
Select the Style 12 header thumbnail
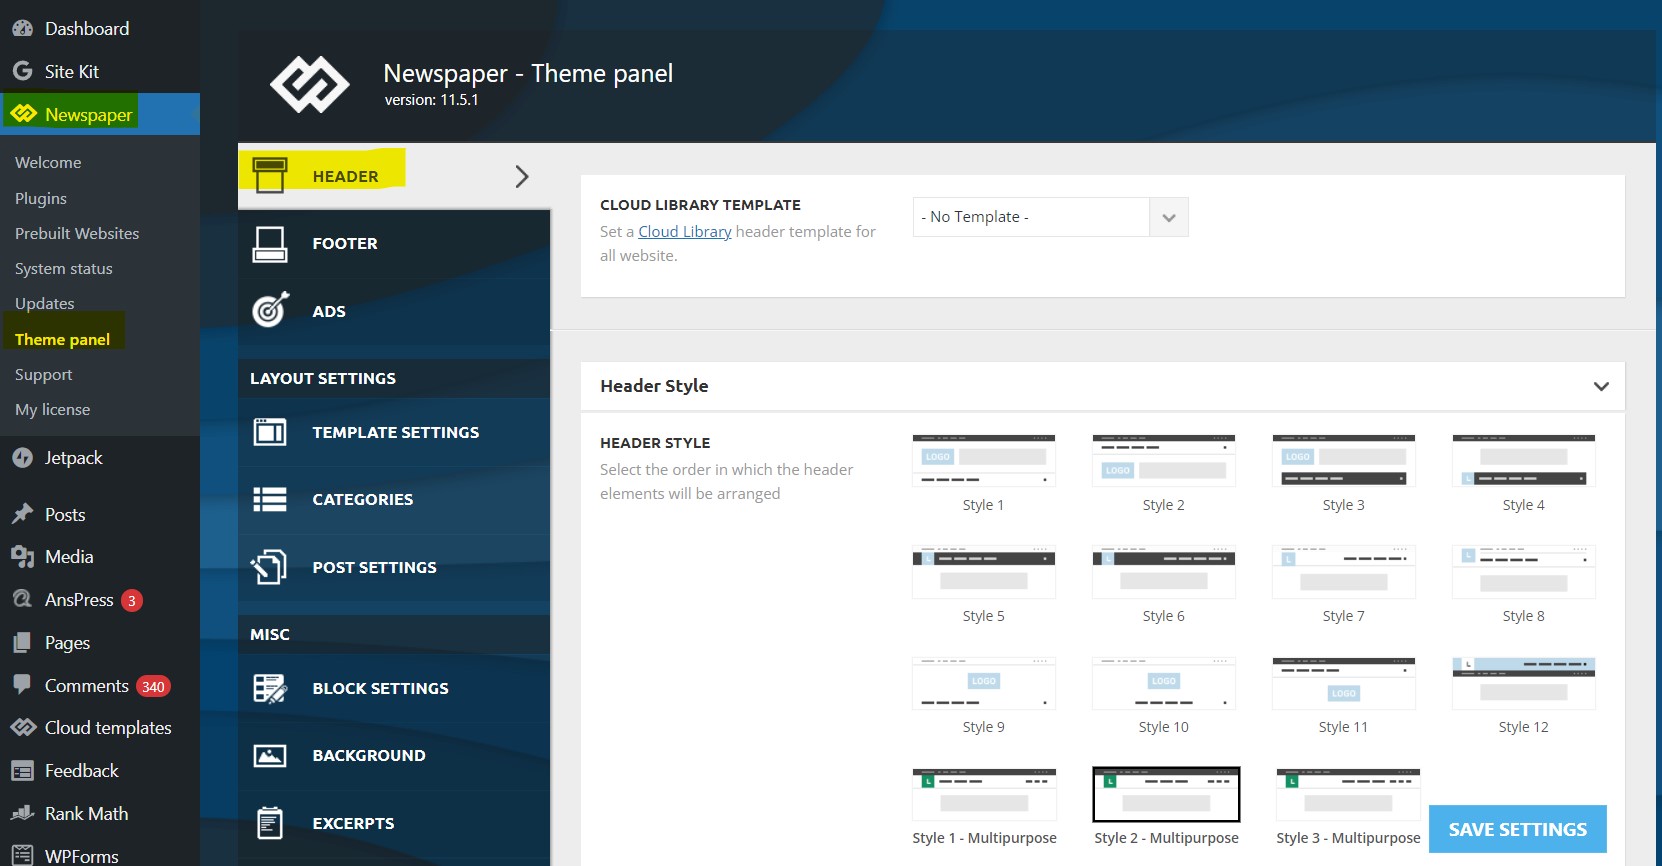[x=1523, y=684]
